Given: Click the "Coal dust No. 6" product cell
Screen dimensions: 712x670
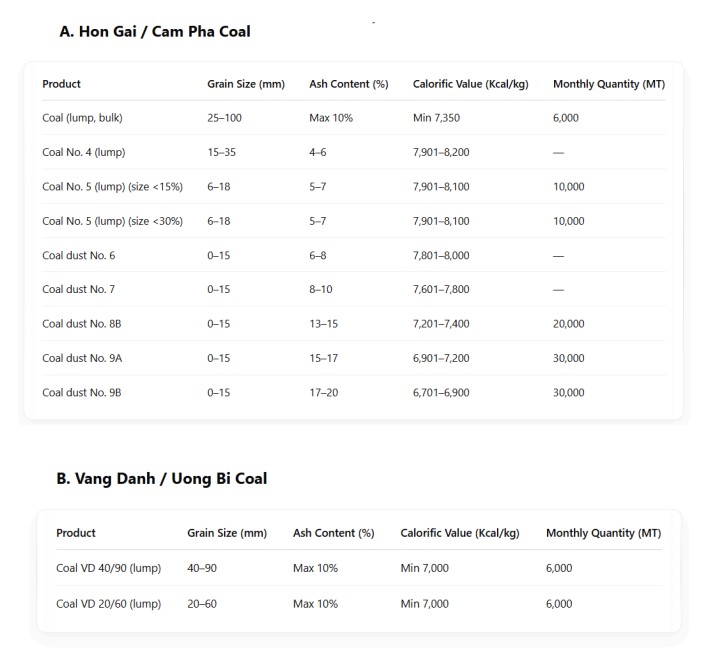Looking at the screenshot, I should click(78, 256).
